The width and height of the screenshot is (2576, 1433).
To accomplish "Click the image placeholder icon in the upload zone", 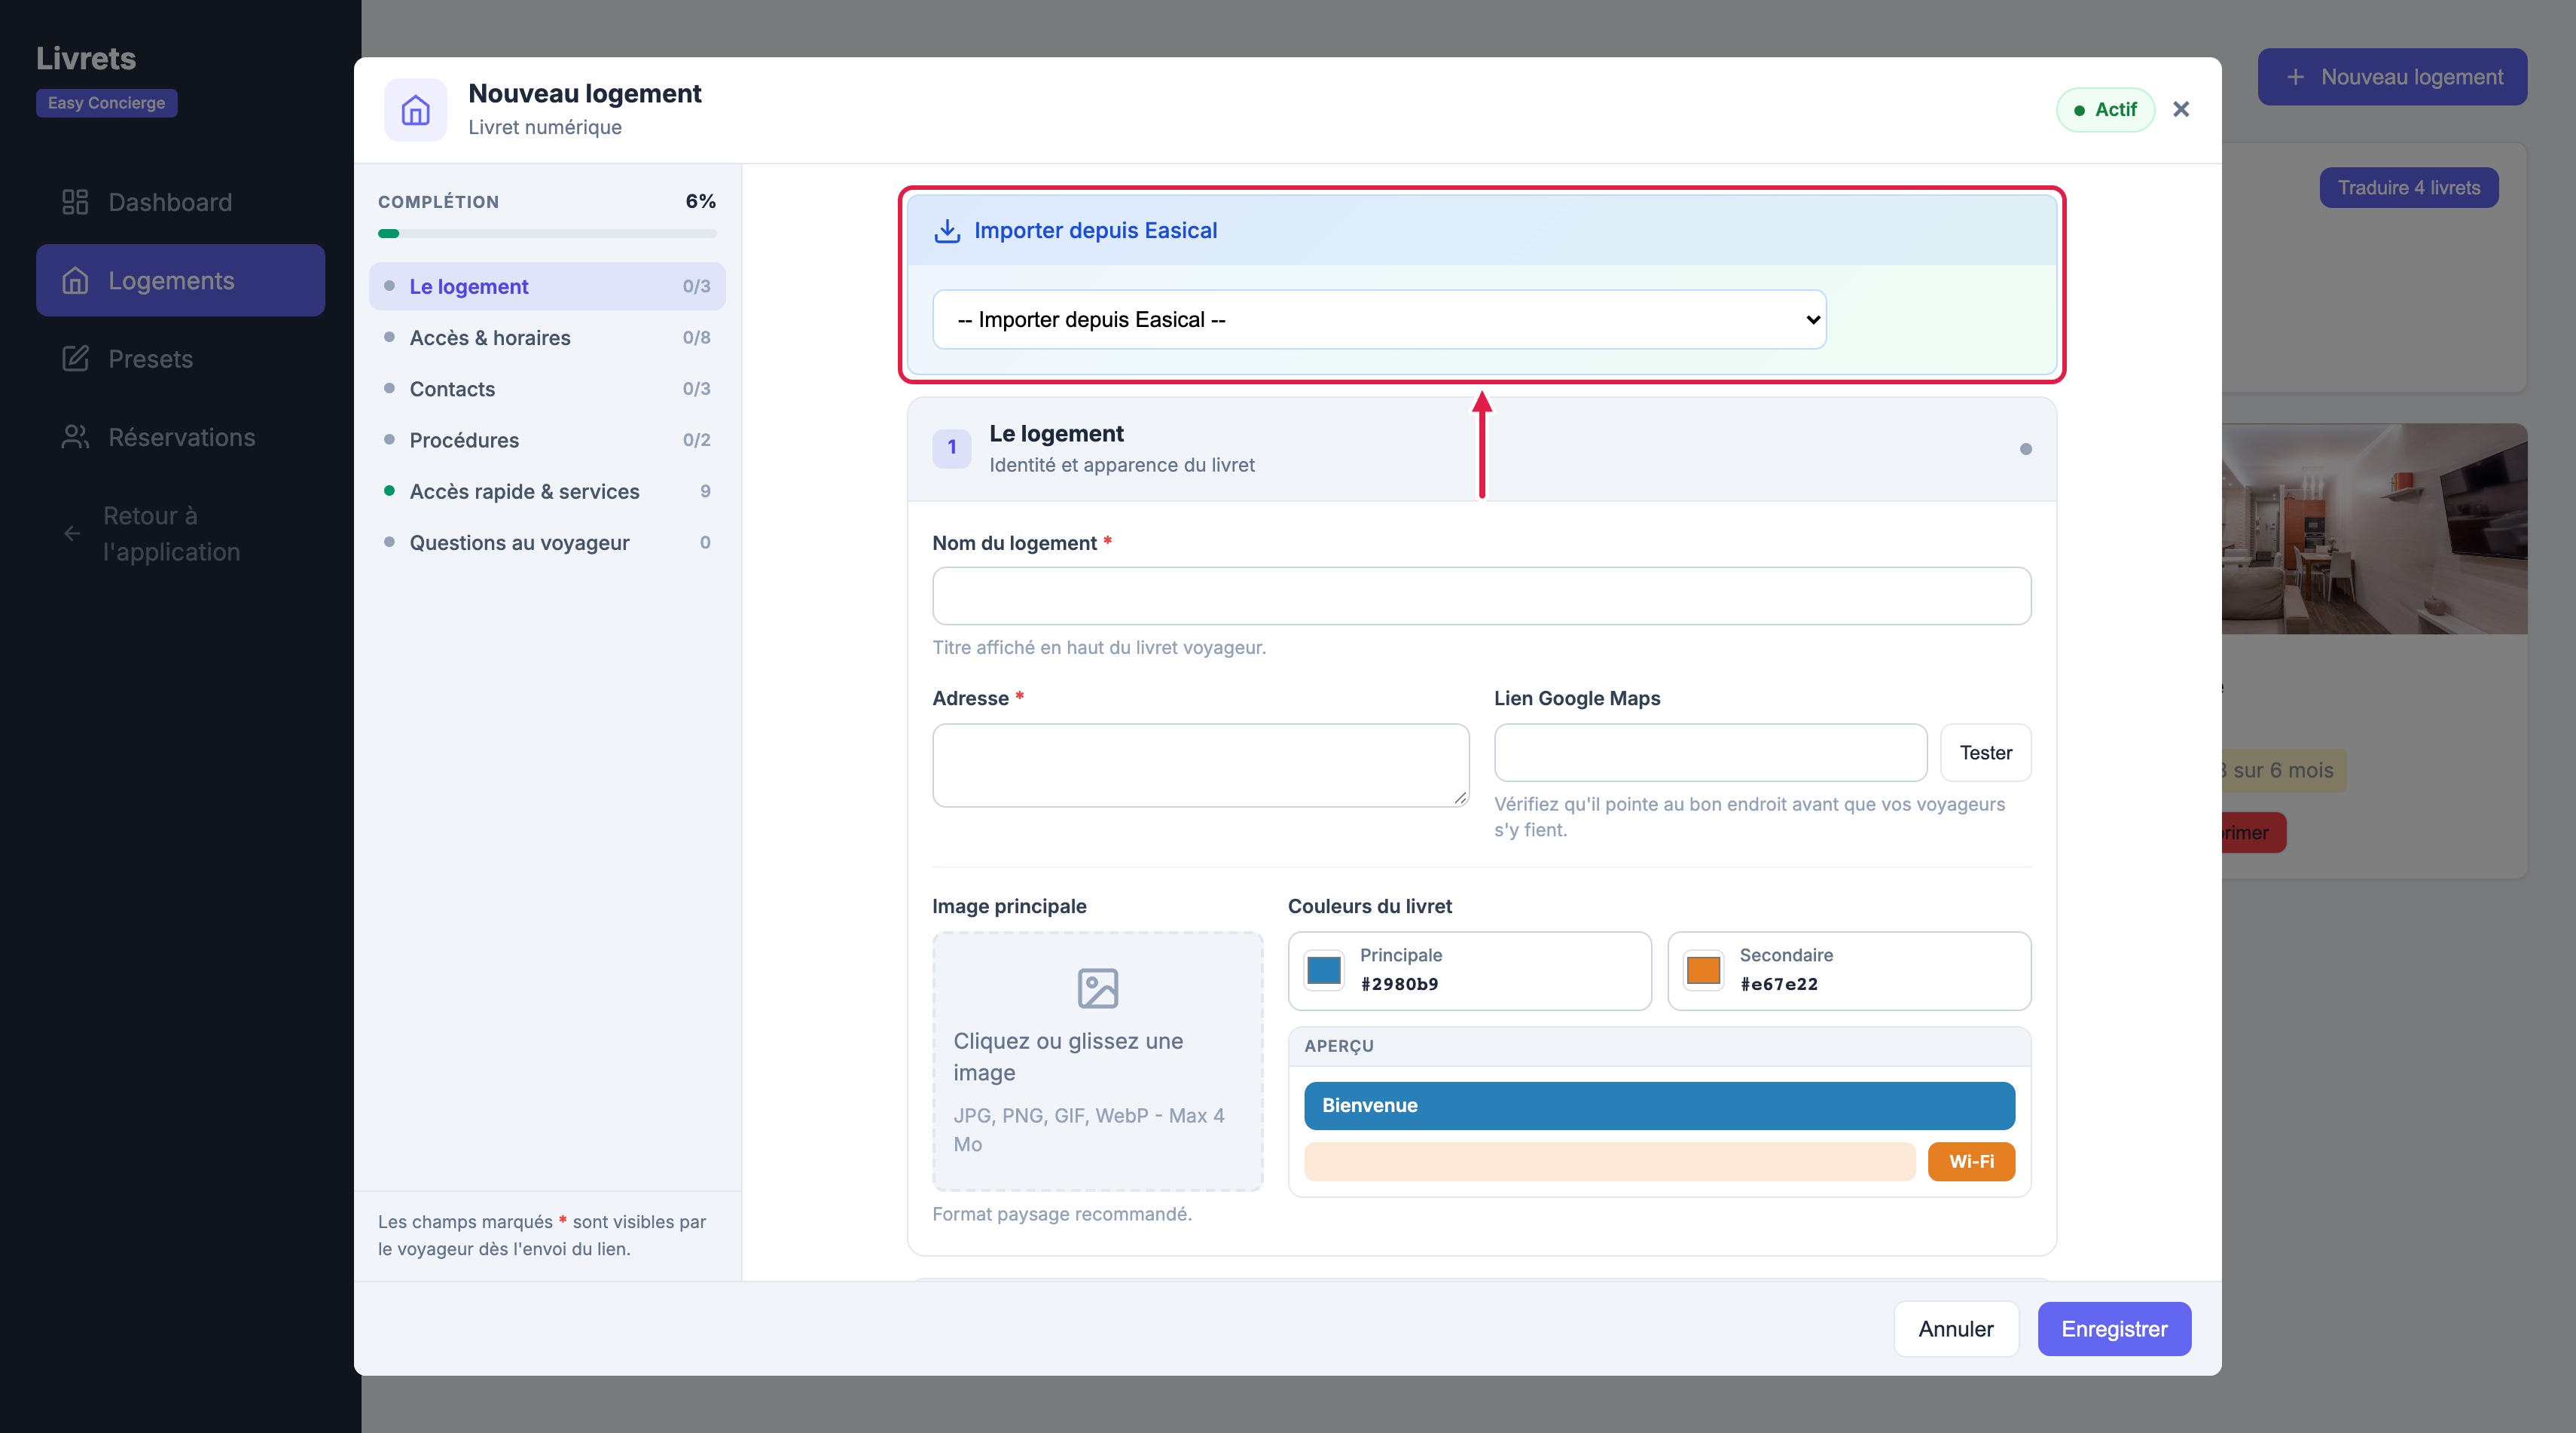I will coord(1097,988).
